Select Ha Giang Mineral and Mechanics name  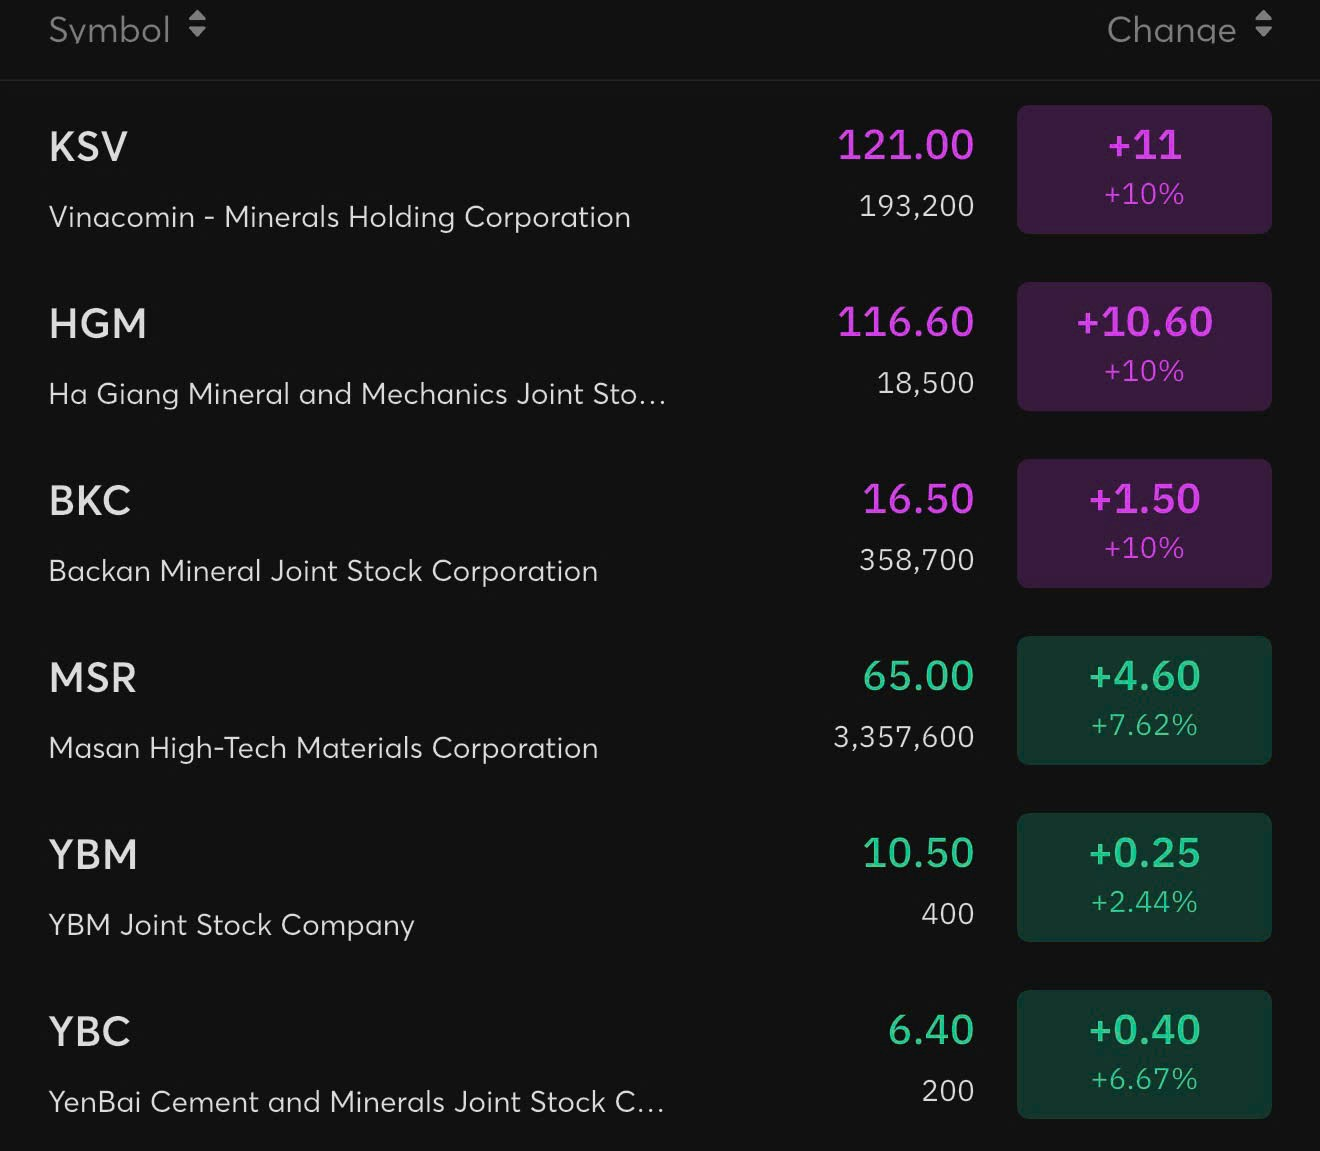click(x=357, y=394)
